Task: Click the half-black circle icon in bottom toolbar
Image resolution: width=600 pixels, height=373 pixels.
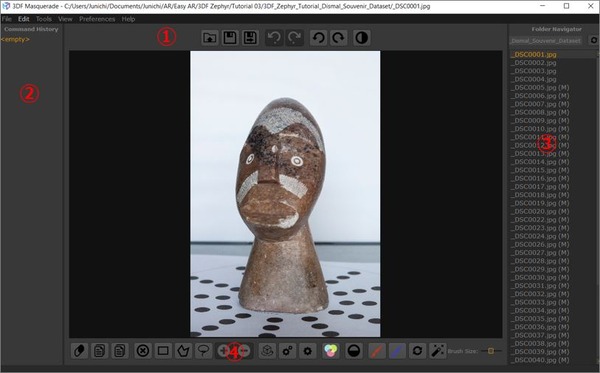Action: coord(354,350)
